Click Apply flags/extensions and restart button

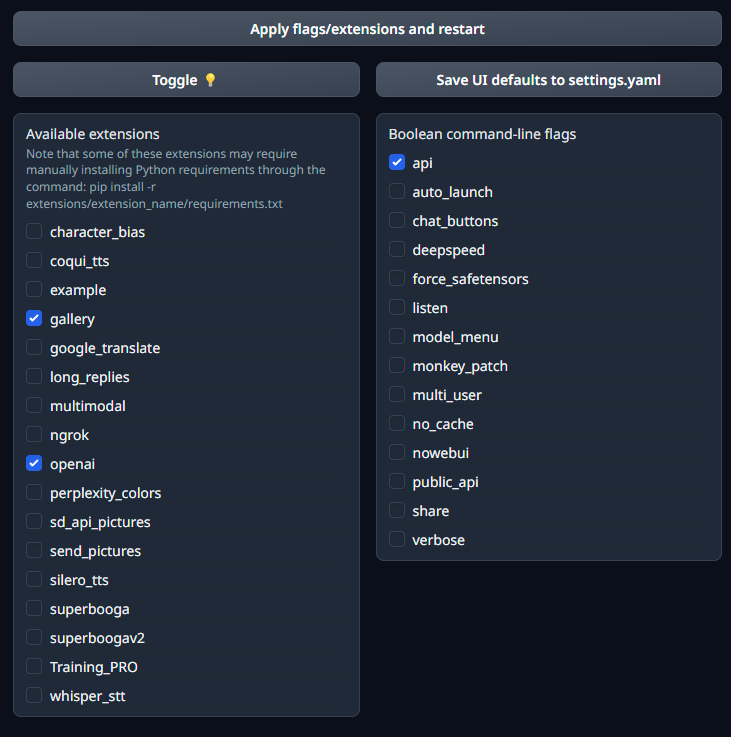coord(367,29)
